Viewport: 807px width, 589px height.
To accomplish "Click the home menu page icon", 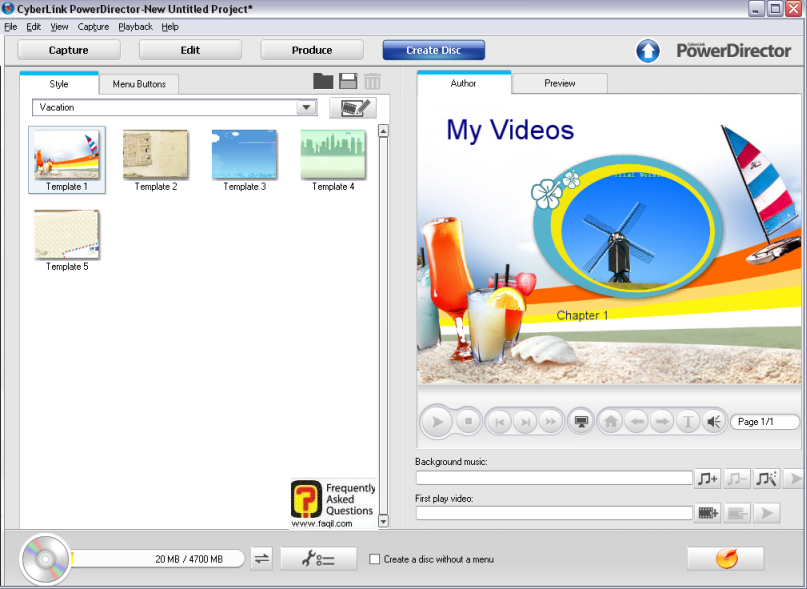I will pos(611,422).
